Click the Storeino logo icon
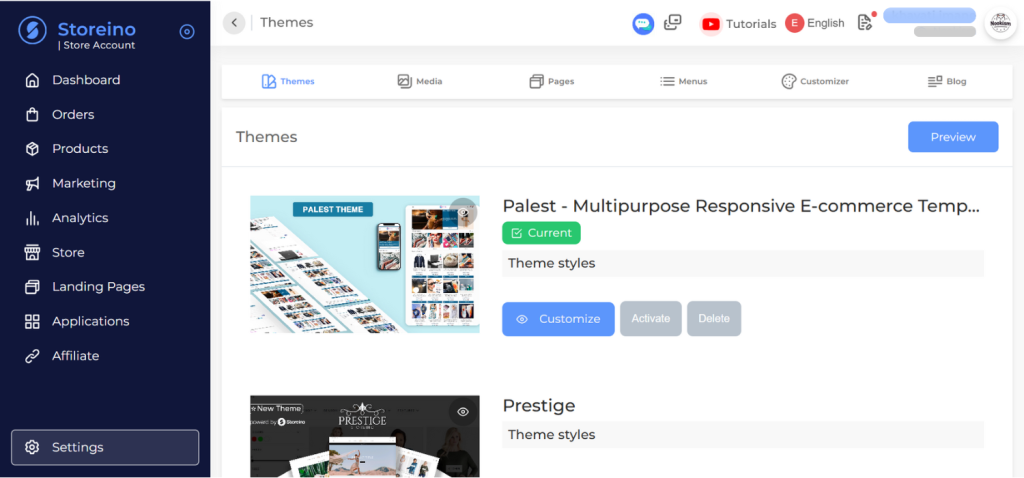The height and width of the screenshot is (478, 1024). point(32,30)
